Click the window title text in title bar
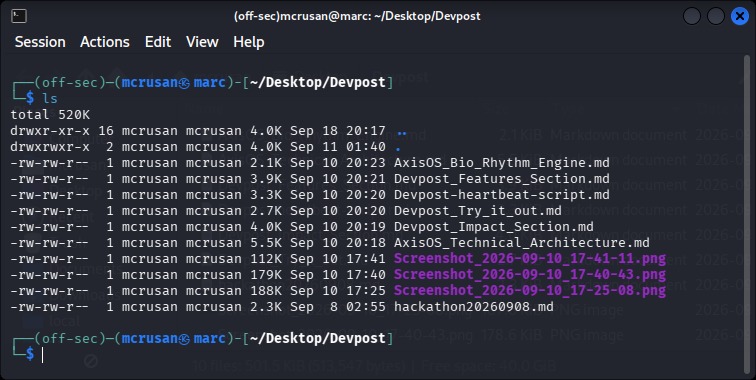The image size is (756, 380). (x=357, y=16)
